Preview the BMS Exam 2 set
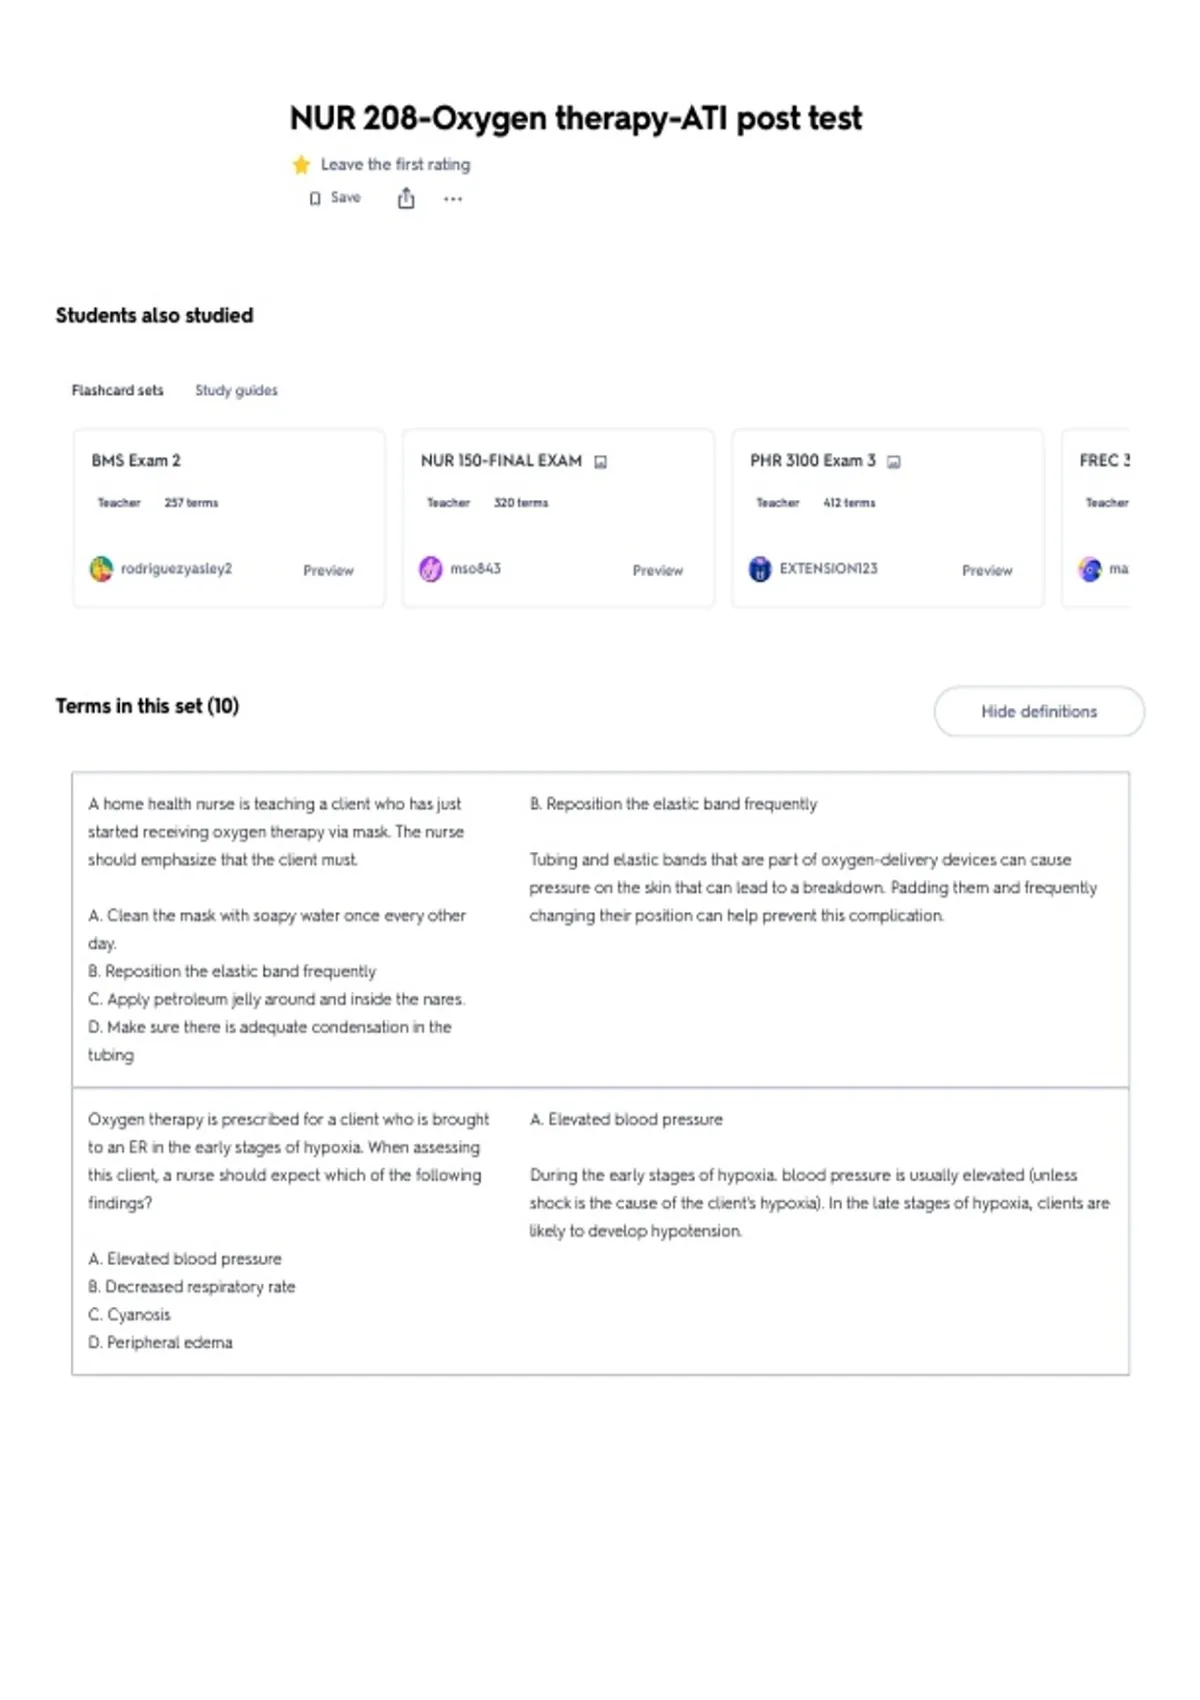 [328, 570]
